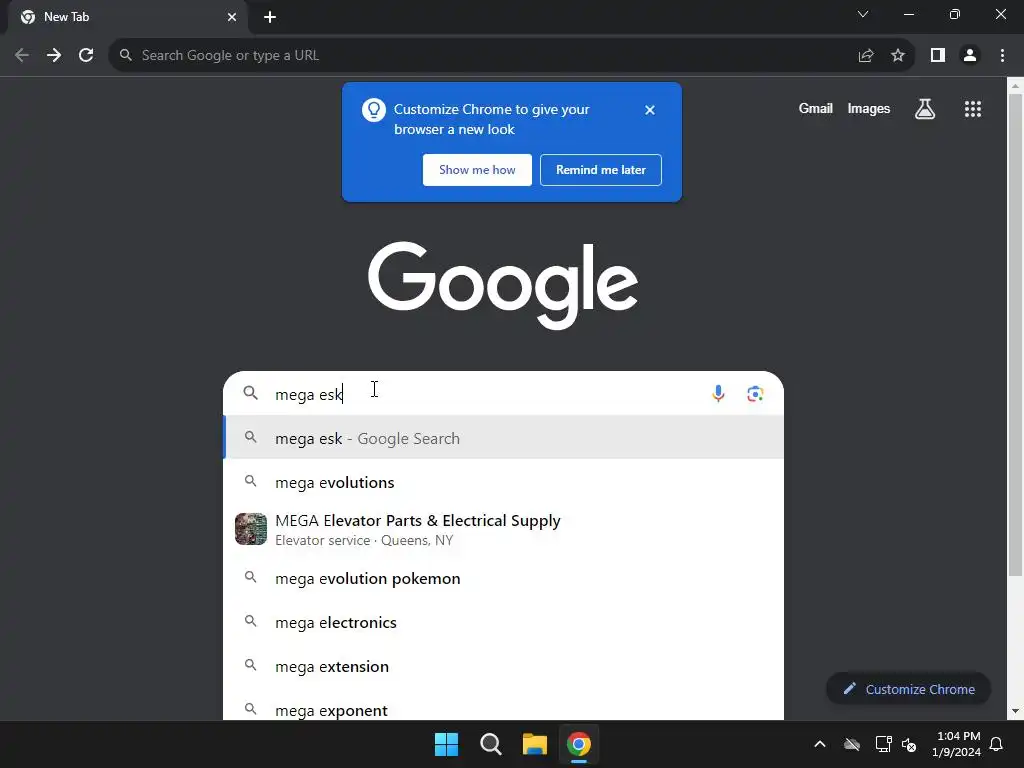Screen dimensions: 1024x768
Task: Open the Google apps grid
Action: [x=973, y=109]
